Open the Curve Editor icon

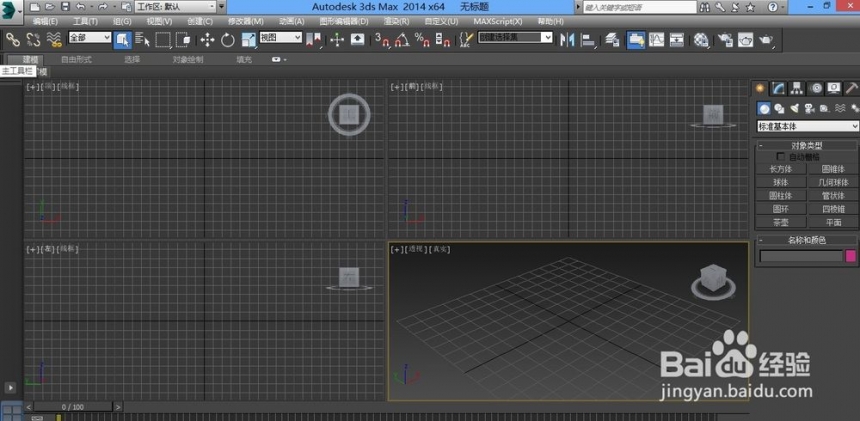pos(657,40)
